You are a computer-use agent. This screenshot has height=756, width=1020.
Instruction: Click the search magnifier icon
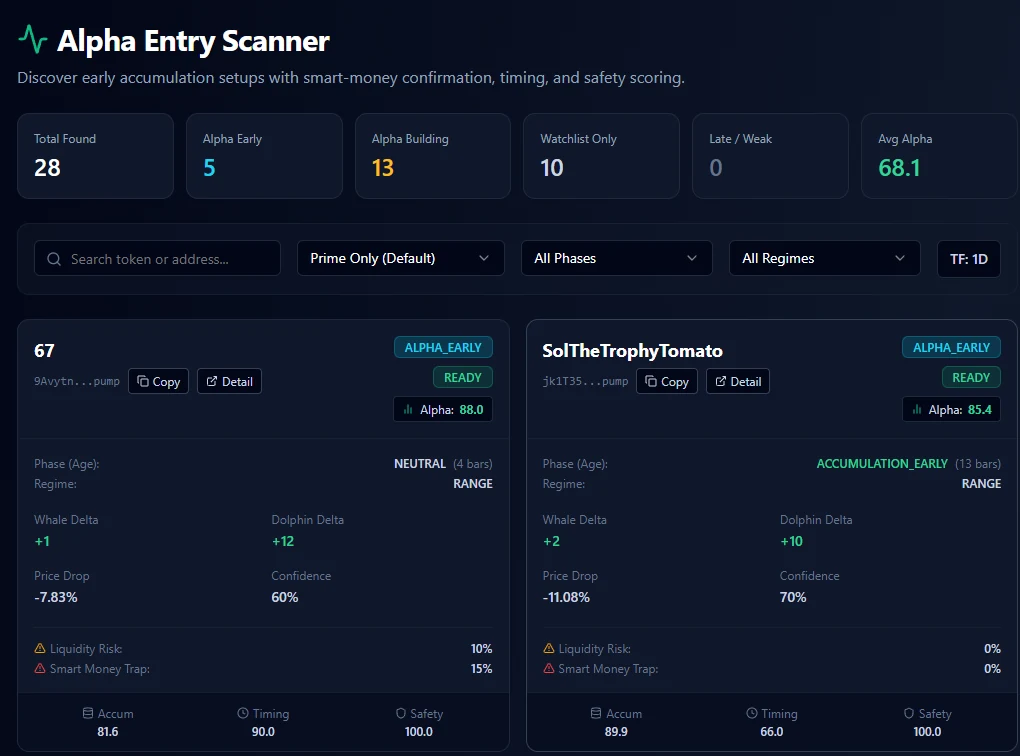tap(54, 259)
